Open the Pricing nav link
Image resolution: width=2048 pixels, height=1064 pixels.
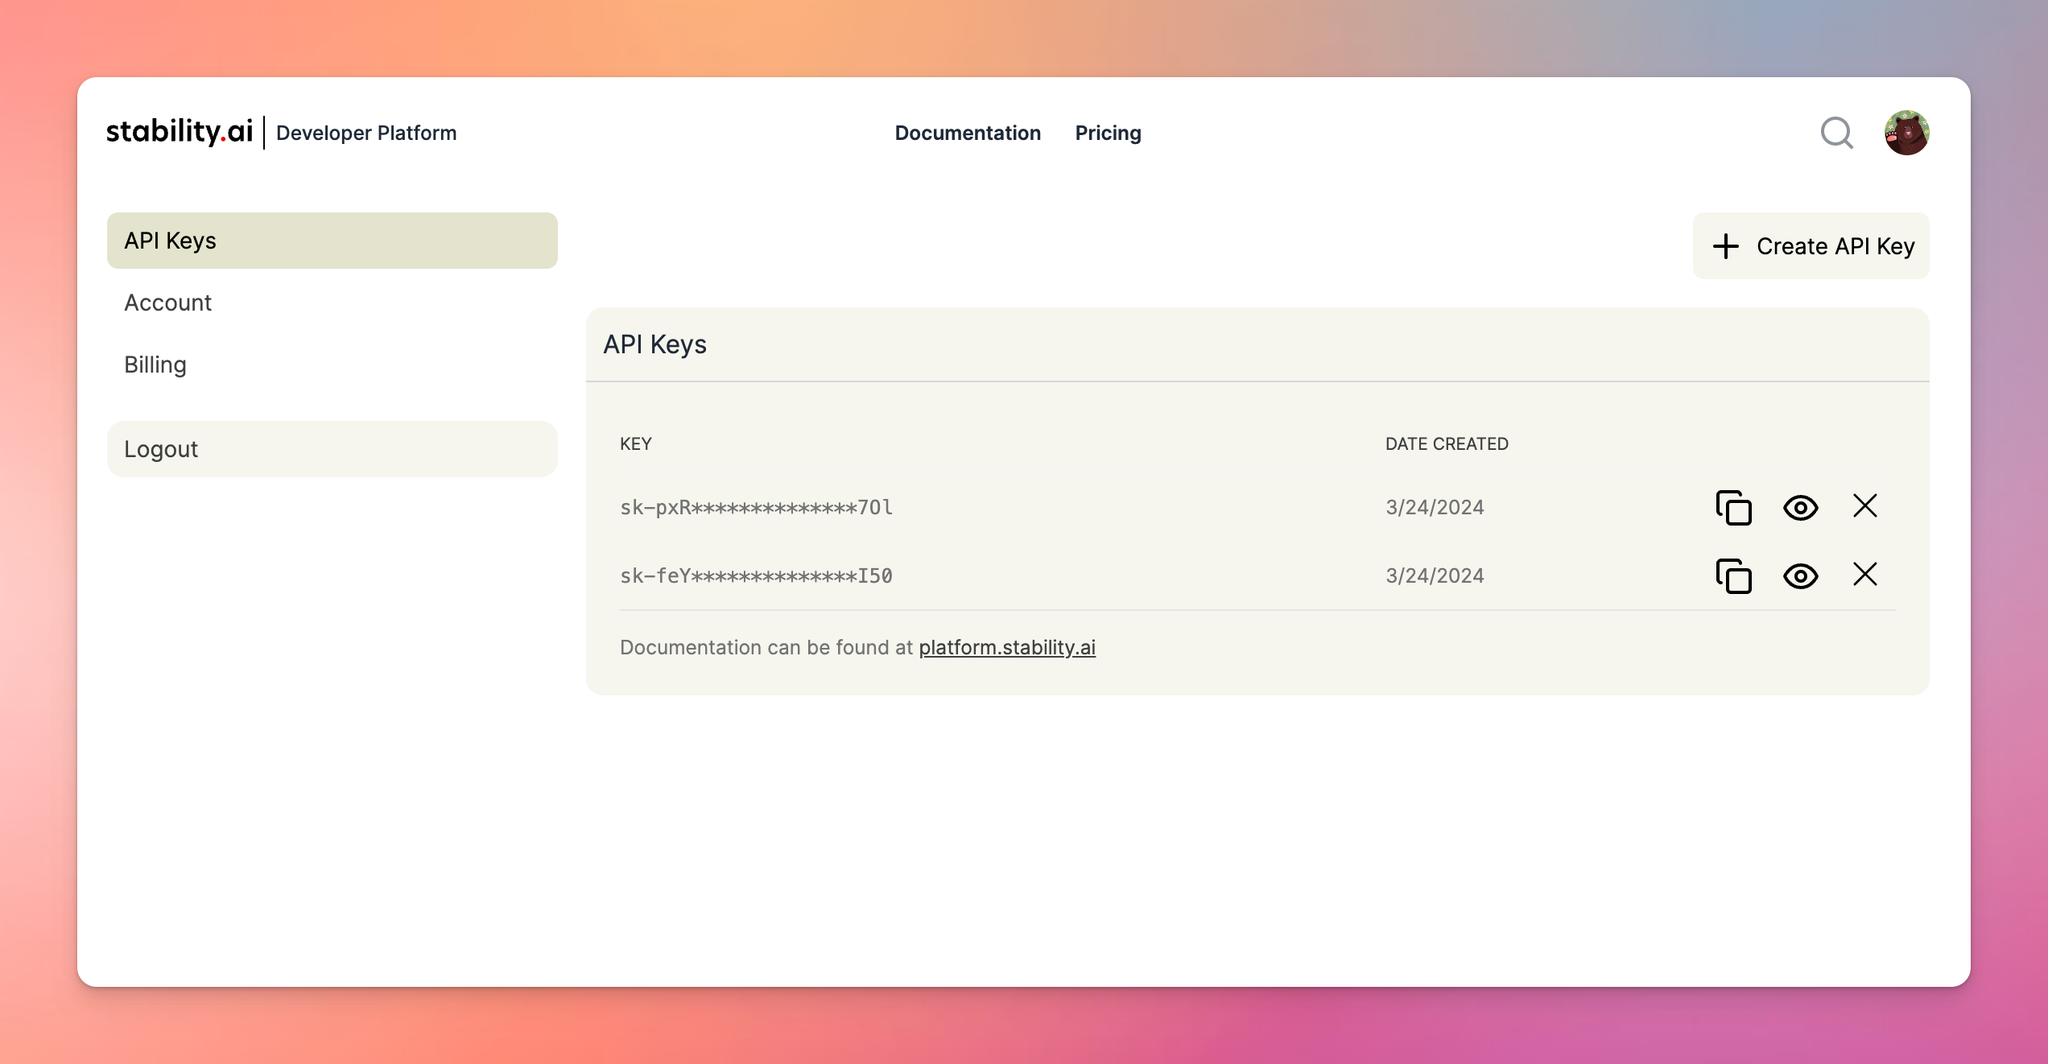pyautogui.click(x=1108, y=133)
